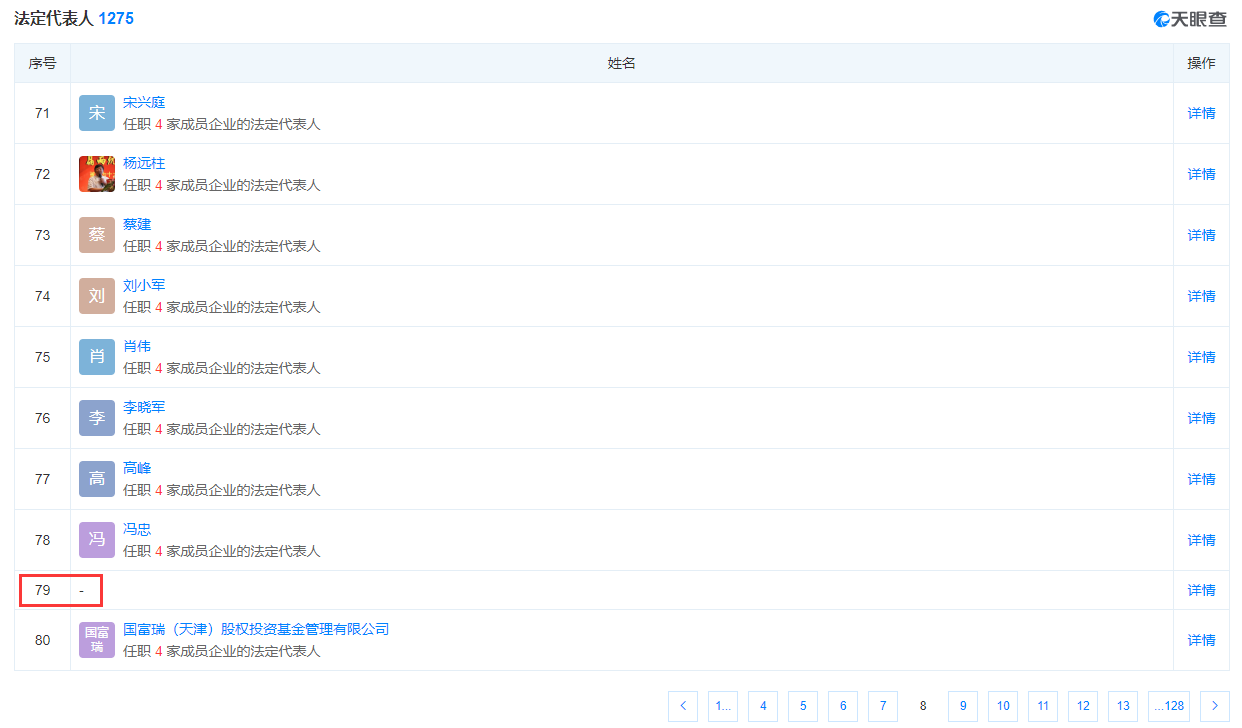Click 杨远柱's profile photo thumbnail

coord(97,174)
